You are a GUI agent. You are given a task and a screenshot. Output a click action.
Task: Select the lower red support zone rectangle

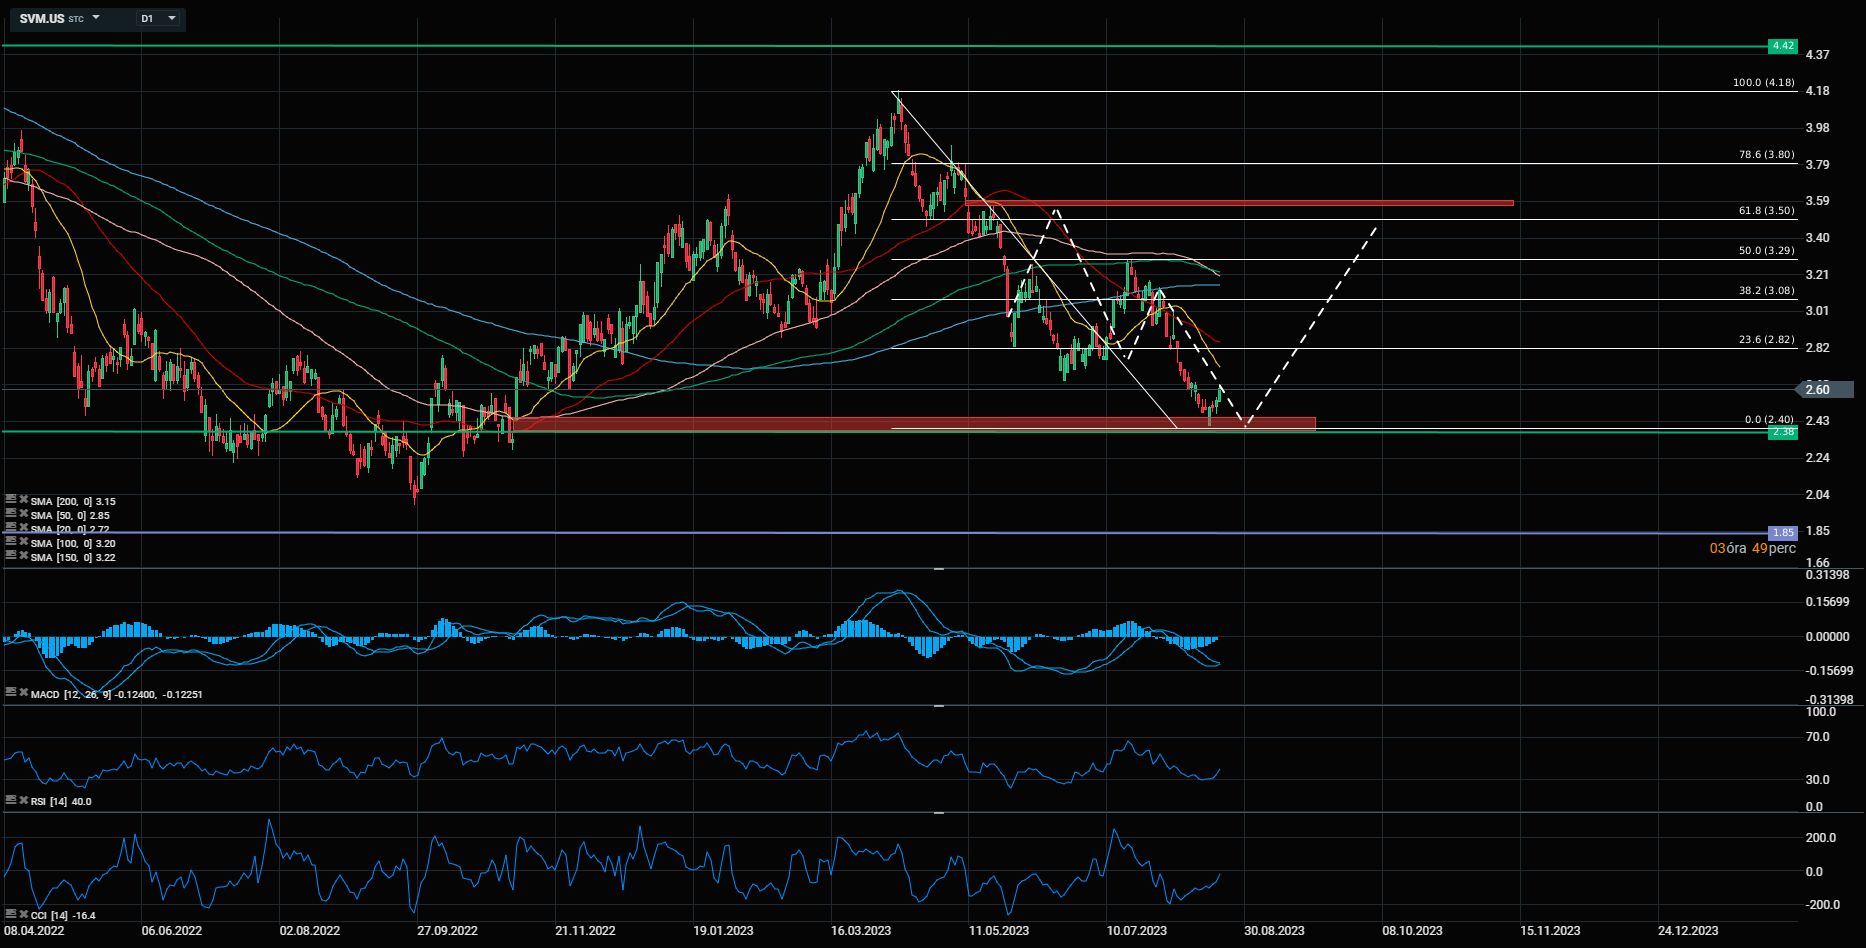(913, 424)
